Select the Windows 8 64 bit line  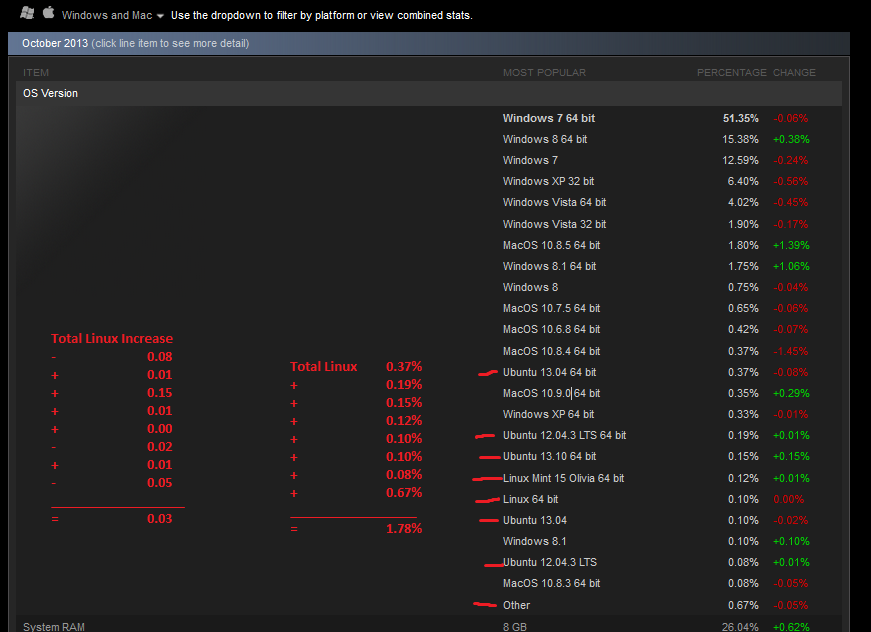tap(544, 139)
